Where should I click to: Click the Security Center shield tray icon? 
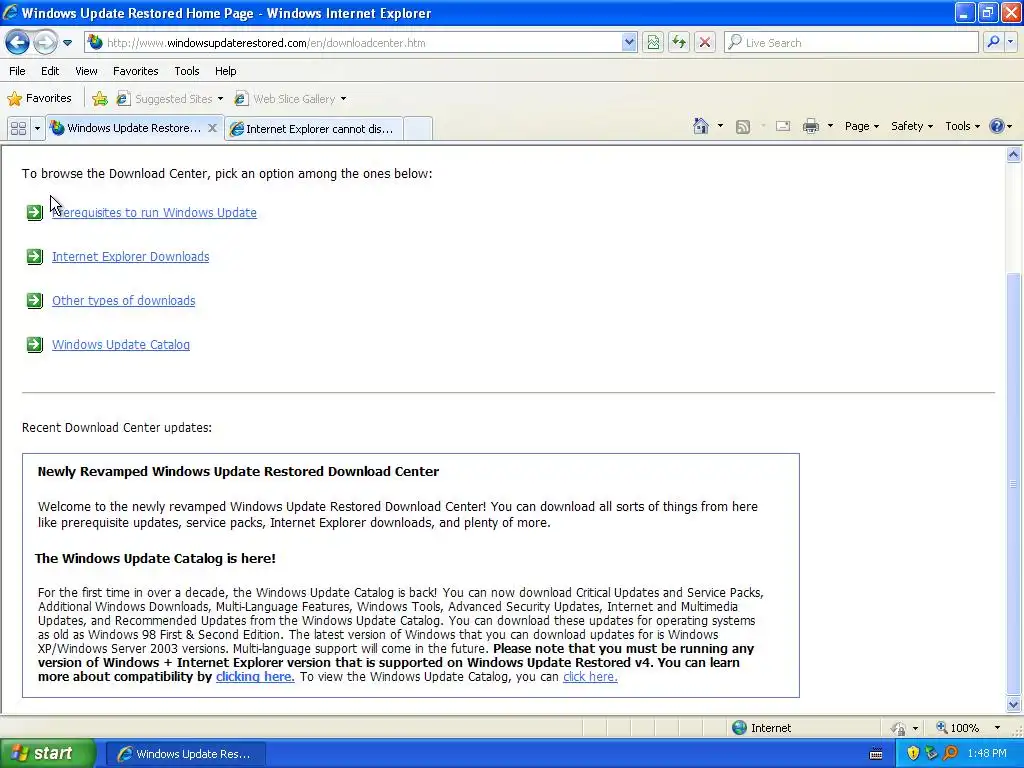click(913, 754)
